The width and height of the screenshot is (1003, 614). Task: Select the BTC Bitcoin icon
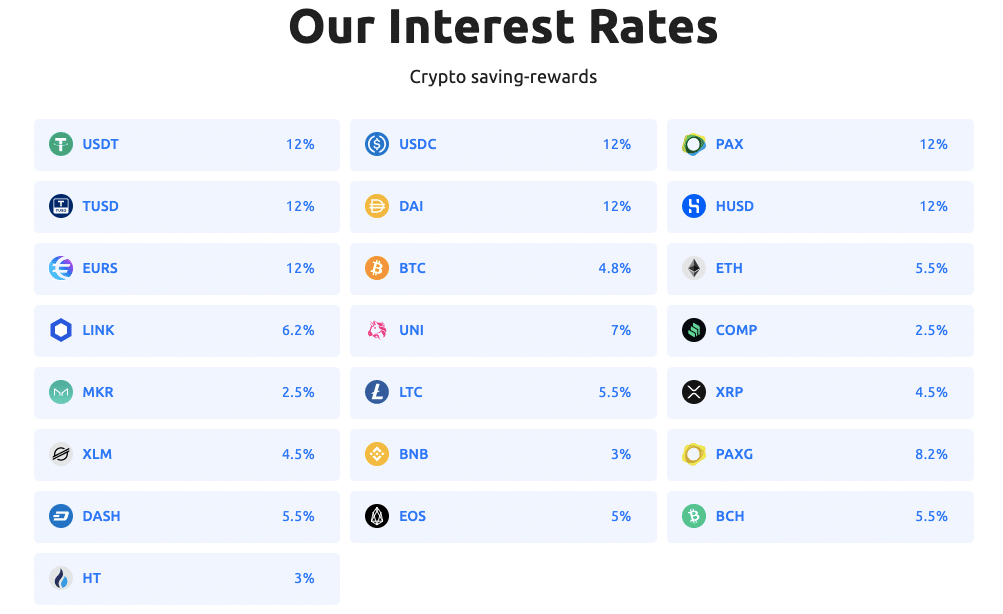[378, 268]
